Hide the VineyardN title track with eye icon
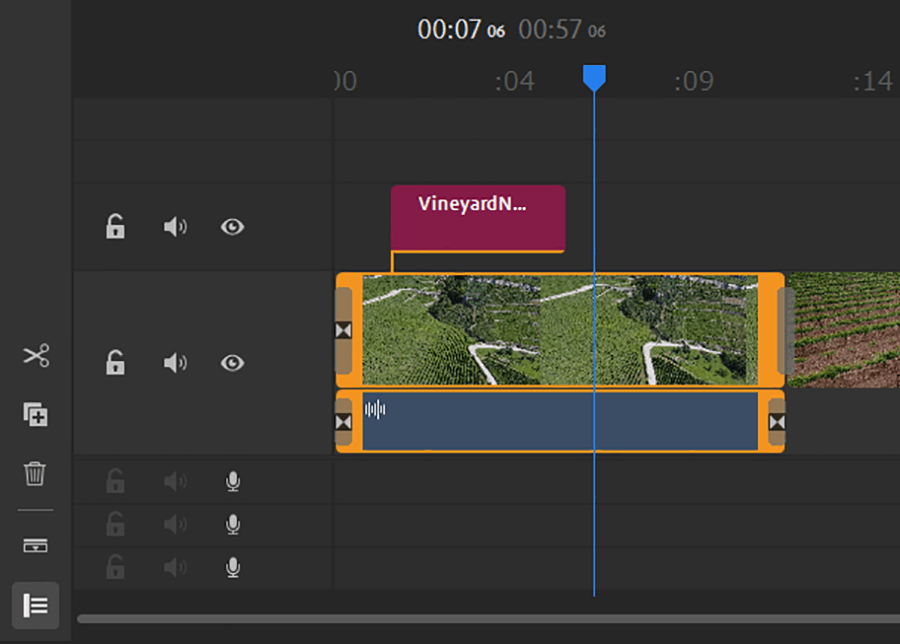Image resolution: width=900 pixels, height=644 pixels. pyautogui.click(x=232, y=227)
